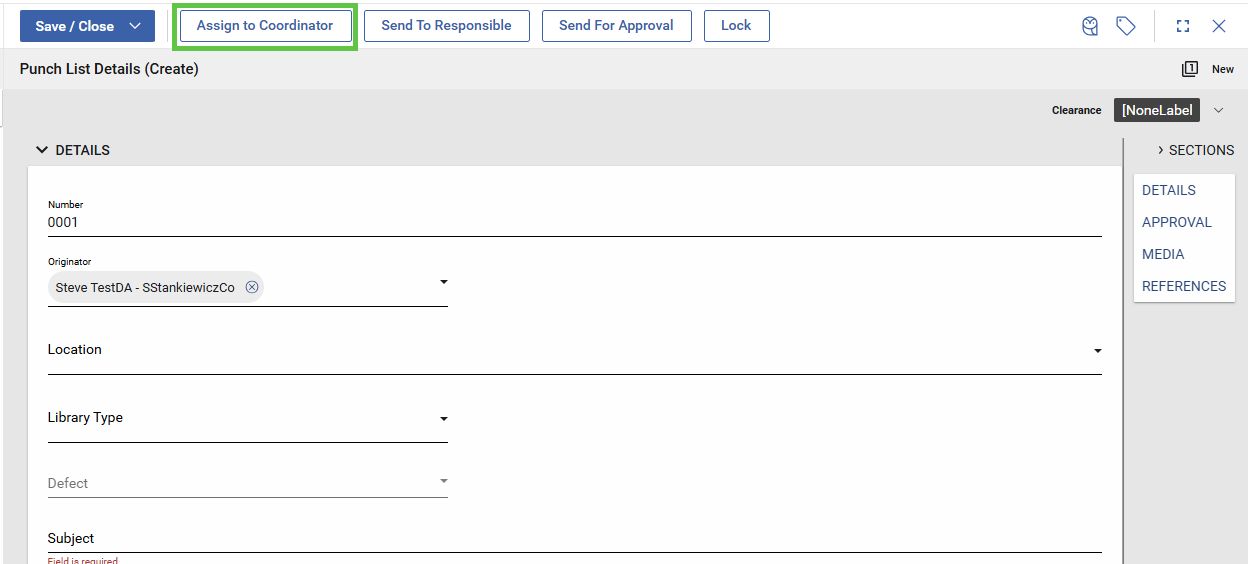Close the Punch List Details form
The width and height of the screenshot is (1248, 564).
coord(1219,27)
